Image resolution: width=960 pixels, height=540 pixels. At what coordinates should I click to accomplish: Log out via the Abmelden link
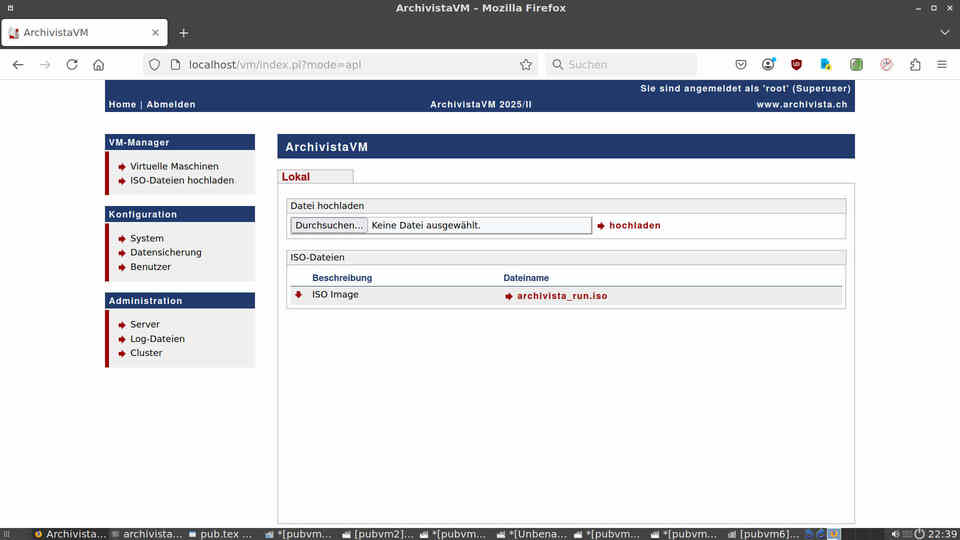pos(171,105)
